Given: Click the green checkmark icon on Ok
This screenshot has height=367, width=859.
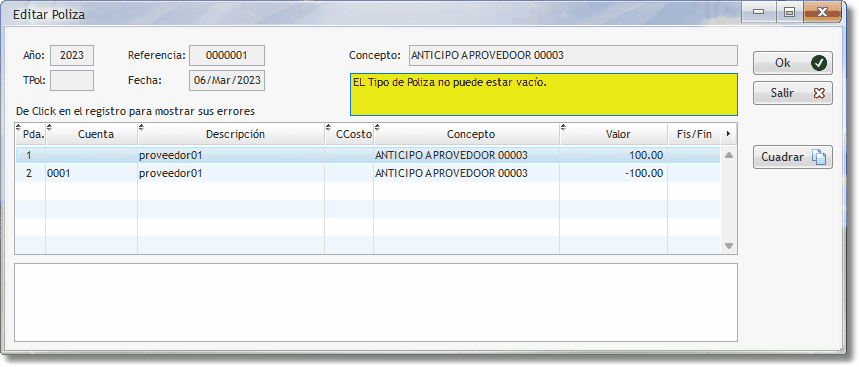Looking at the screenshot, I should [819, 63].
